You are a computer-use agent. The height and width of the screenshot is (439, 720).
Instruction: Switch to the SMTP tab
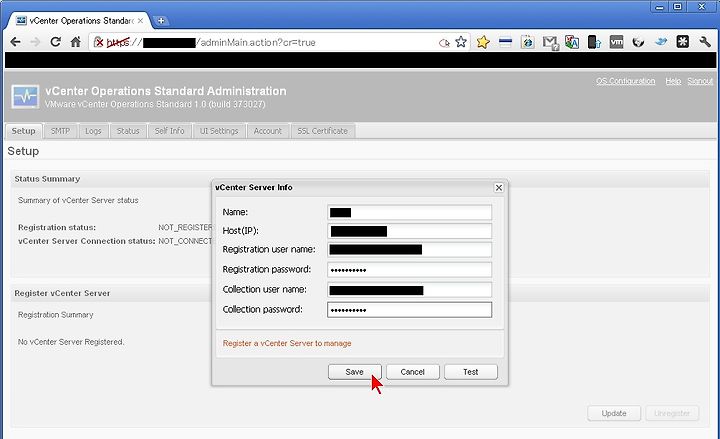[60, 131]
